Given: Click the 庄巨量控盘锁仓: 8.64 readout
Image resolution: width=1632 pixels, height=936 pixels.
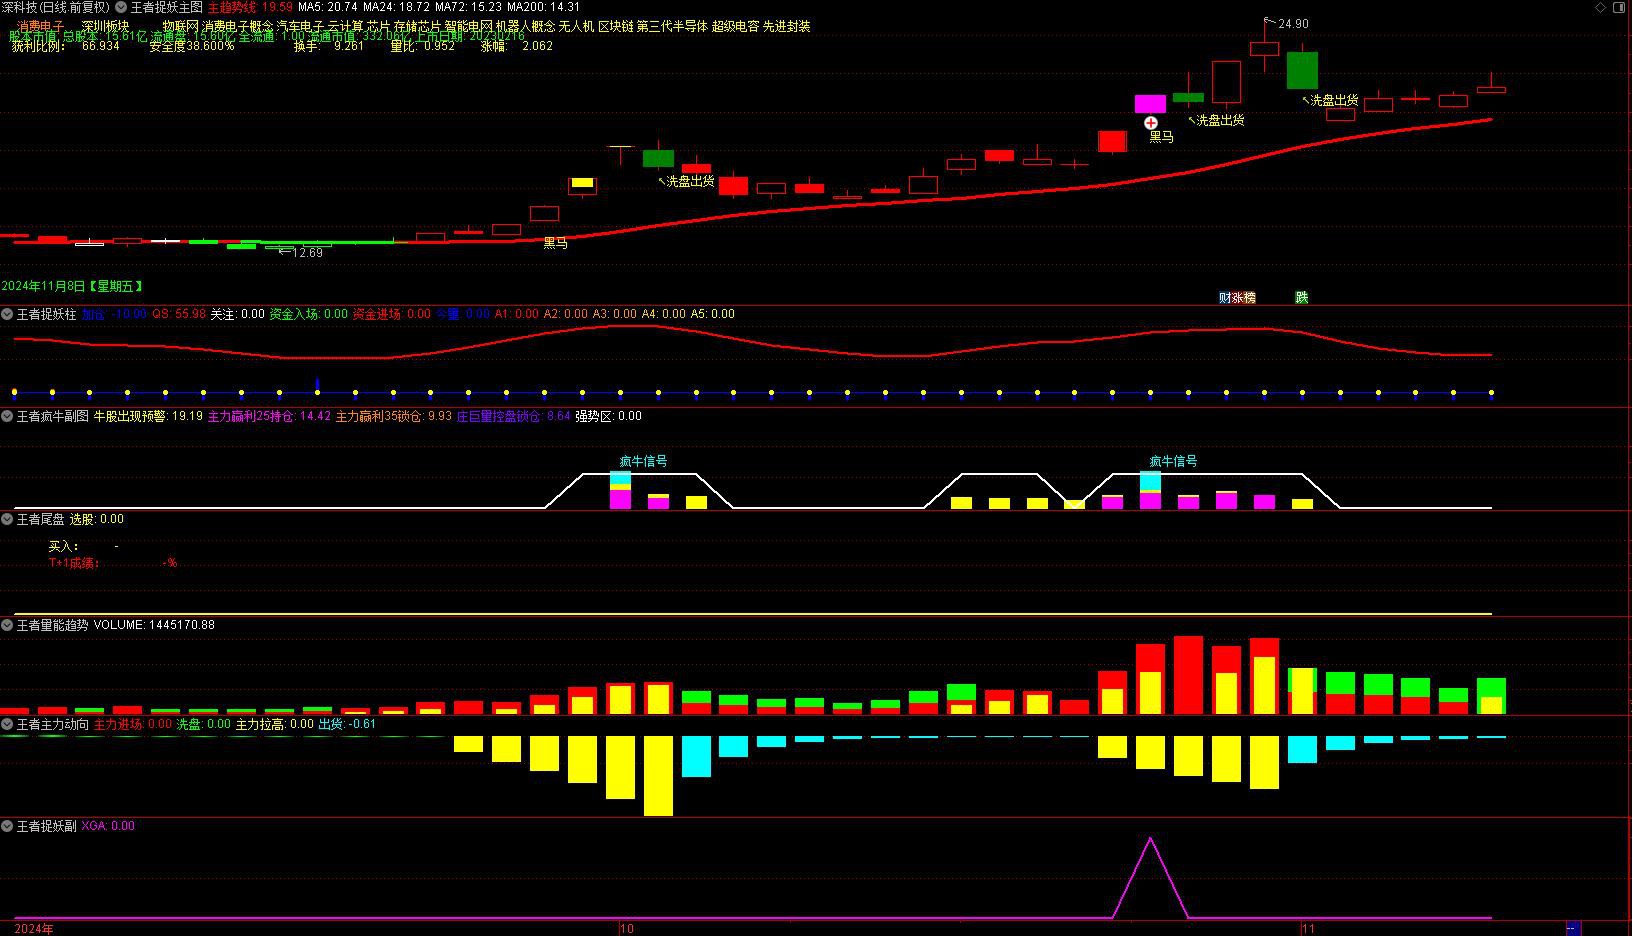Looking at the screenshot, I should pos(513,416).
